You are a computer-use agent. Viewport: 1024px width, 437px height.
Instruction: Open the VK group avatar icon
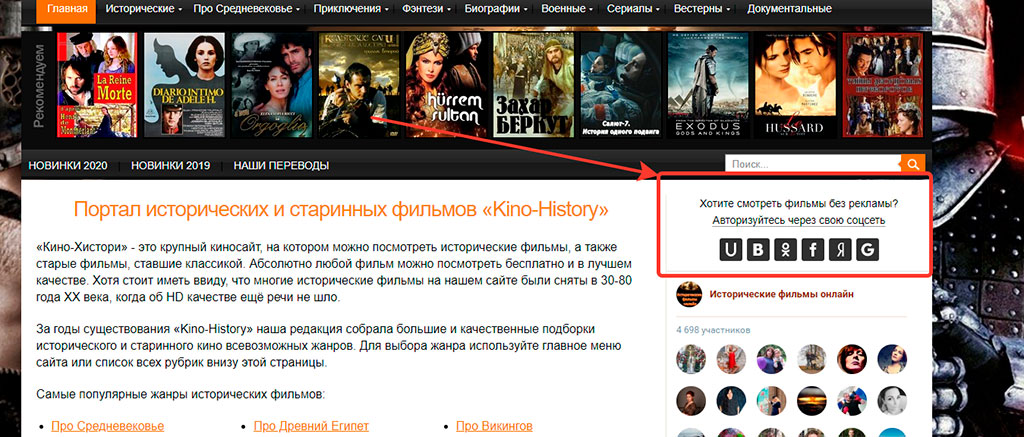pyautogui.click(x=689, y=295)
